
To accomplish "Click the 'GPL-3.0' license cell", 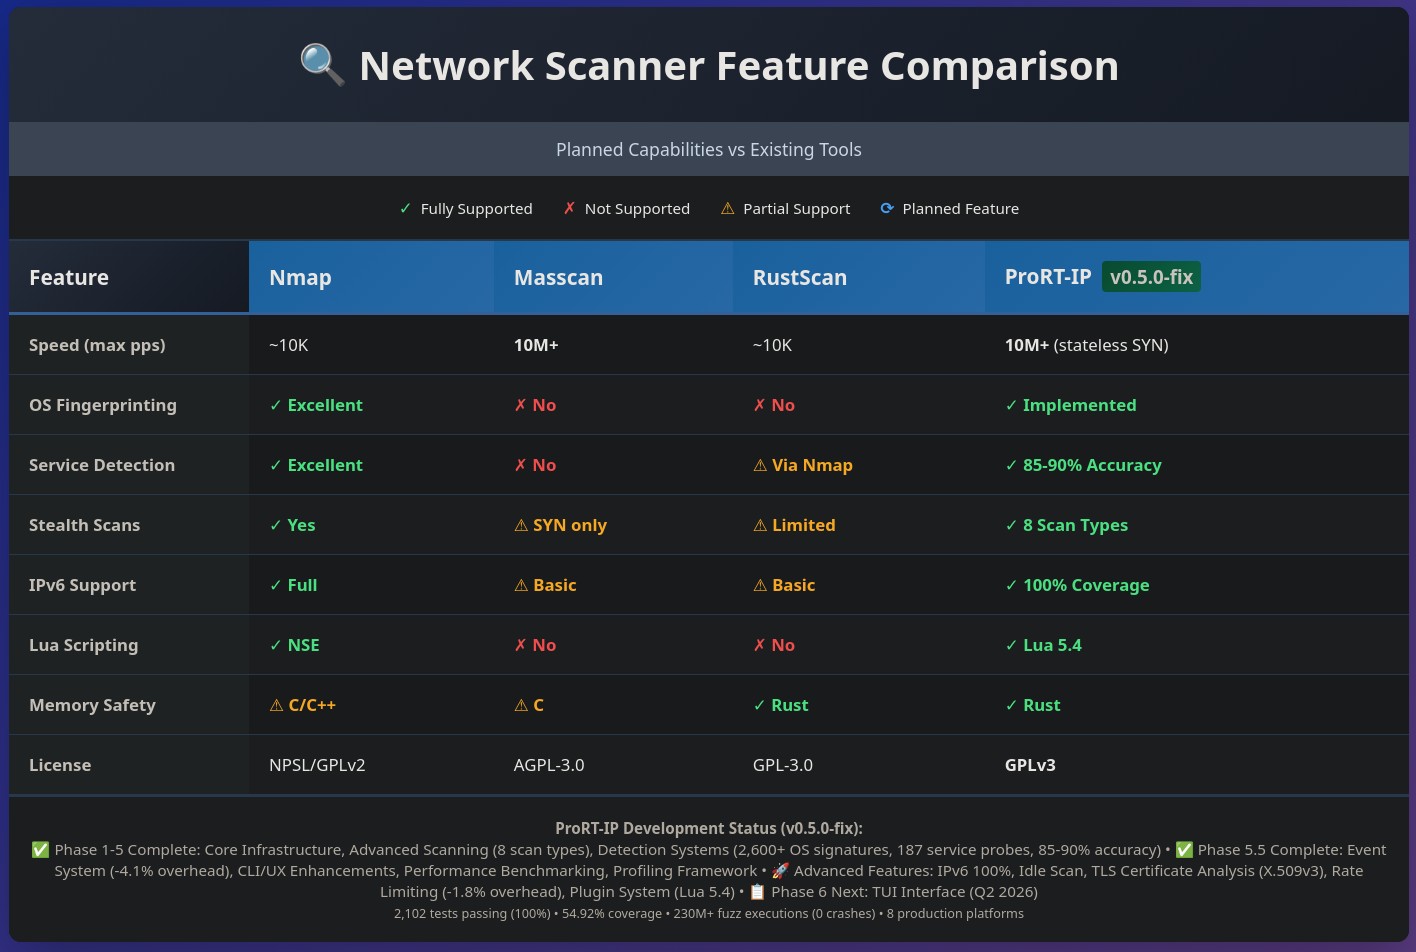I will (783, 765).
